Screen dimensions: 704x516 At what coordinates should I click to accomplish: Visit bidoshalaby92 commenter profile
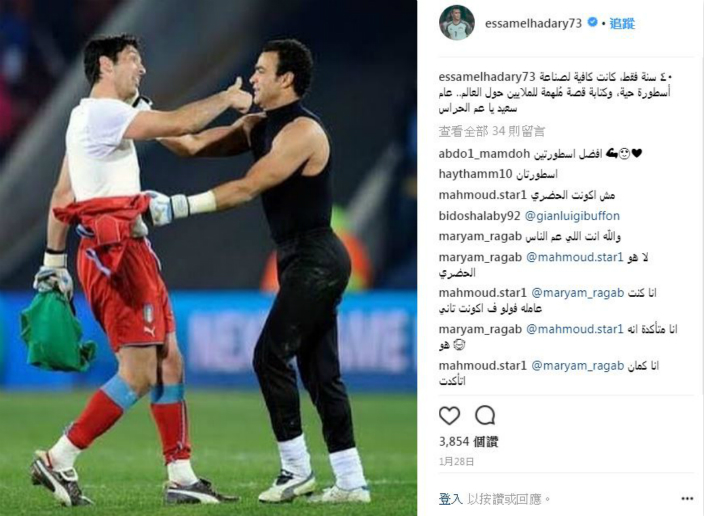479,216
